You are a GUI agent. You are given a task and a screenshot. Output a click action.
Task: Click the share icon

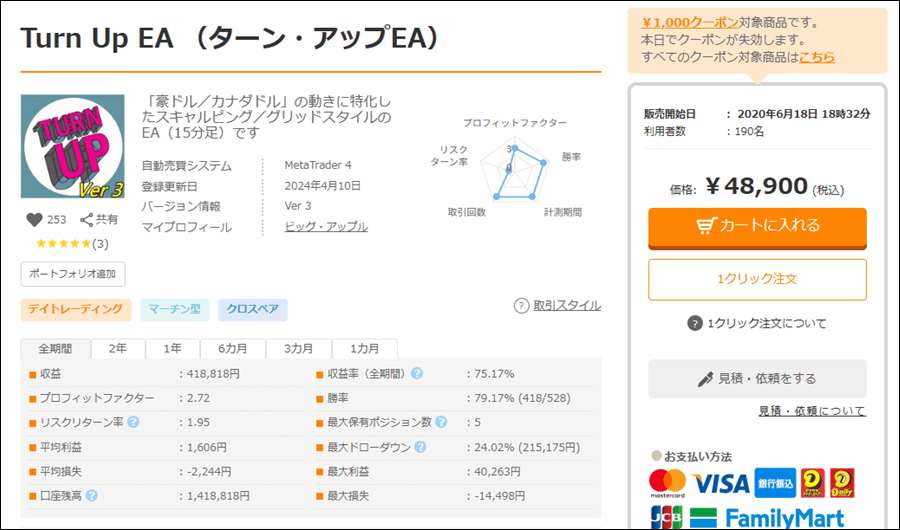(87, 220)
